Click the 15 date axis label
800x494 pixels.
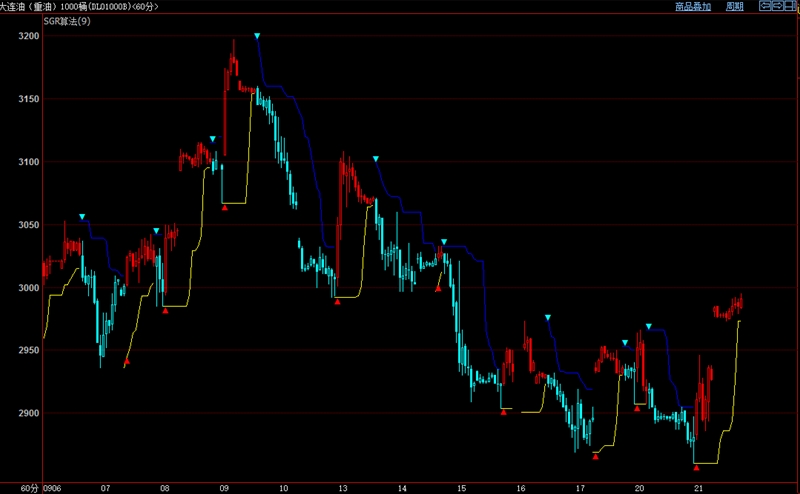[x=461, y=488]
